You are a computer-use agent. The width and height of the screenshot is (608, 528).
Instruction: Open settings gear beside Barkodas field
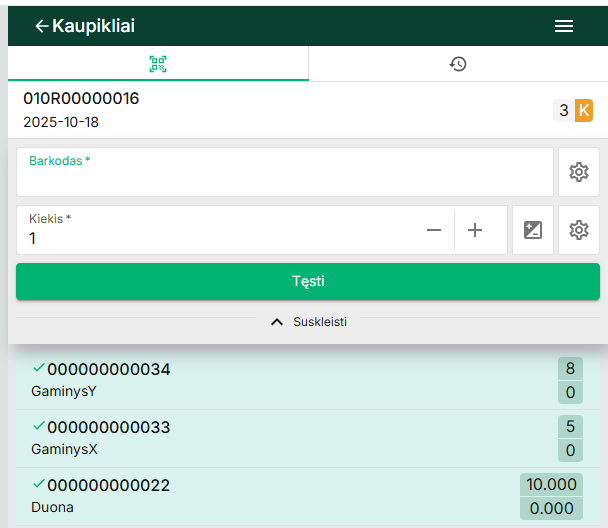(578, 172)
